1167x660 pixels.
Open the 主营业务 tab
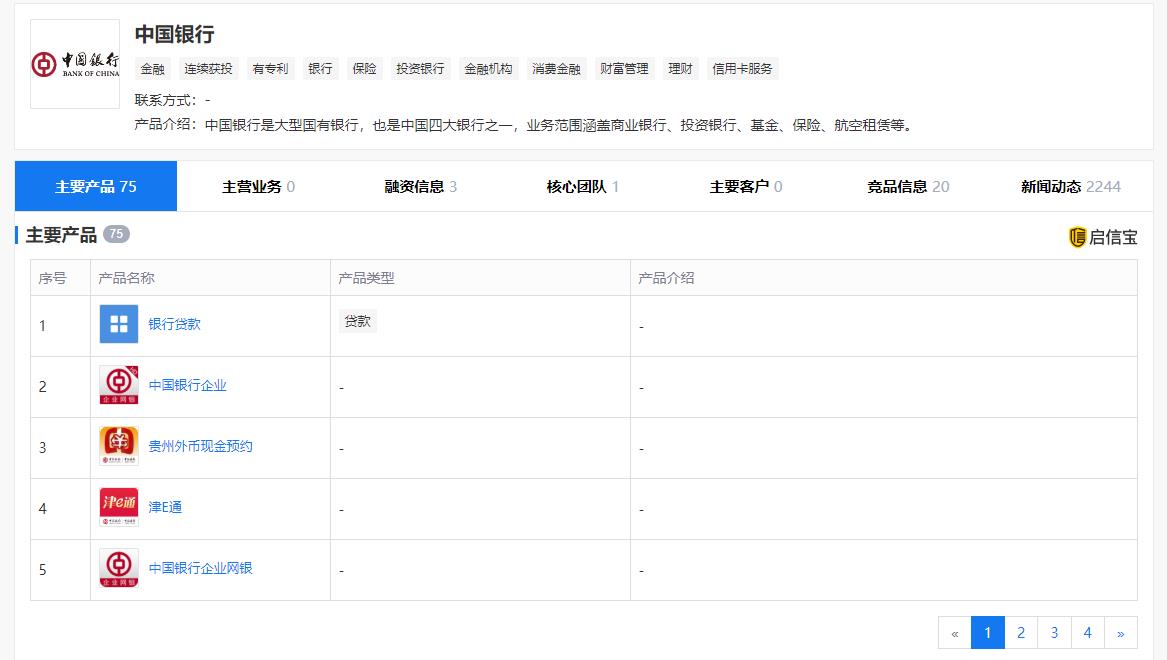point(258,186)
